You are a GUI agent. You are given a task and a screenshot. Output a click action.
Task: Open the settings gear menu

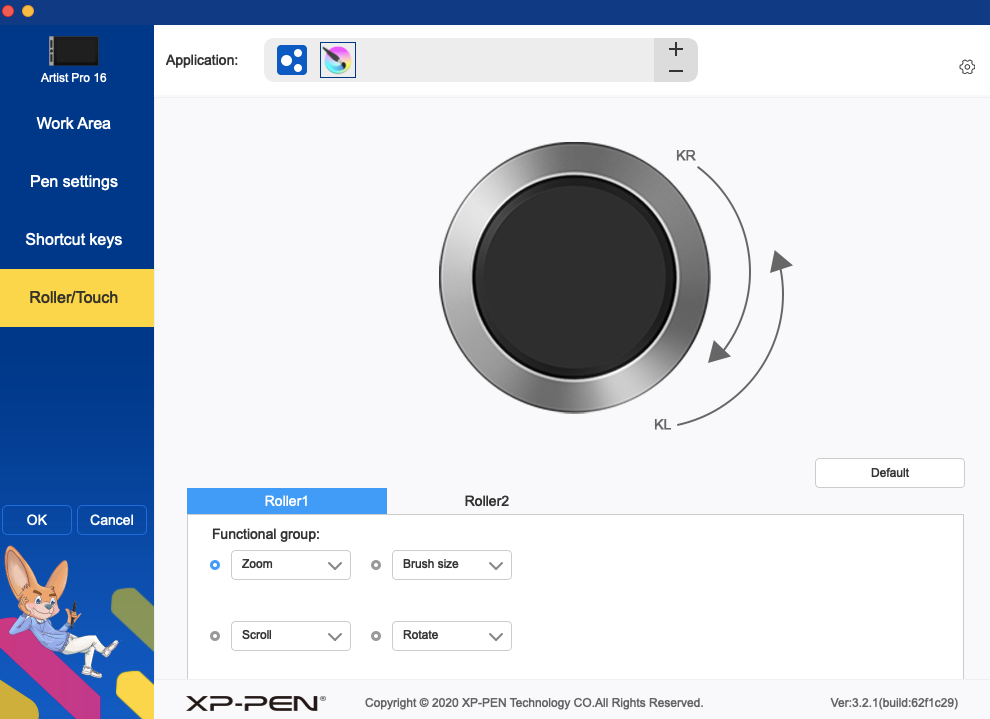click(x=966, y=66)
